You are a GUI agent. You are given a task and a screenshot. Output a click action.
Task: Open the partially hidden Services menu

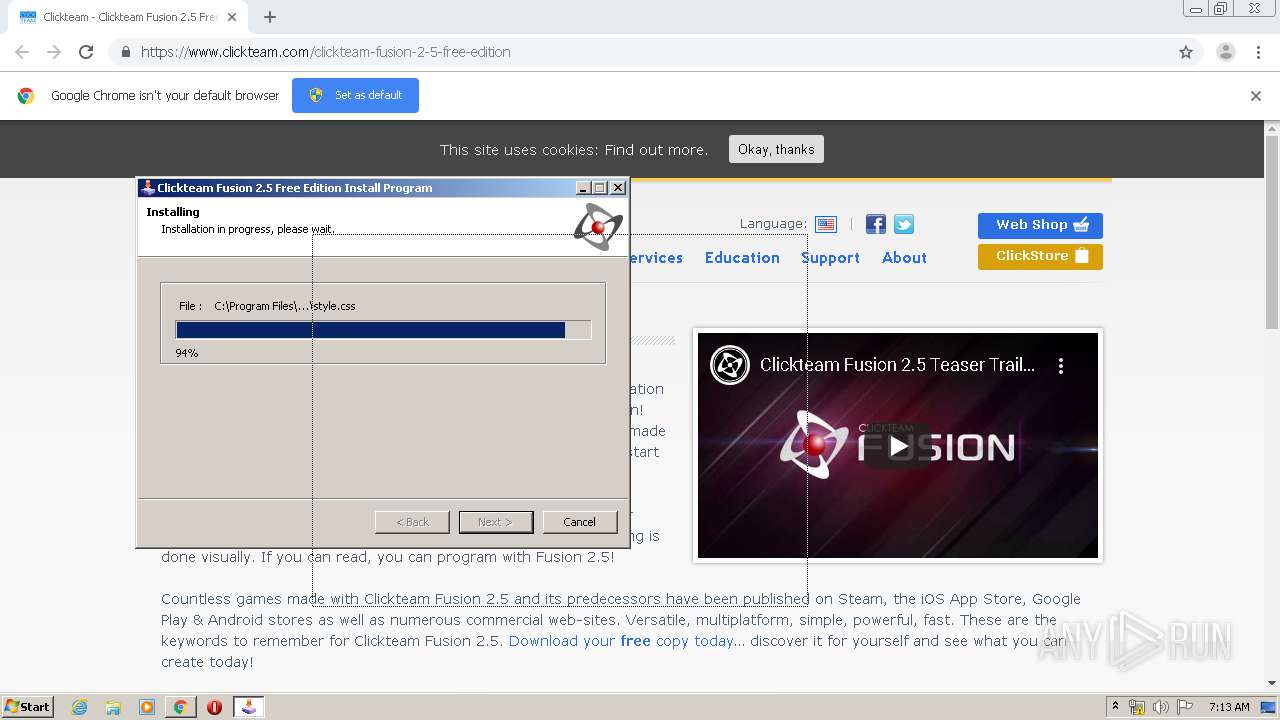656,258
